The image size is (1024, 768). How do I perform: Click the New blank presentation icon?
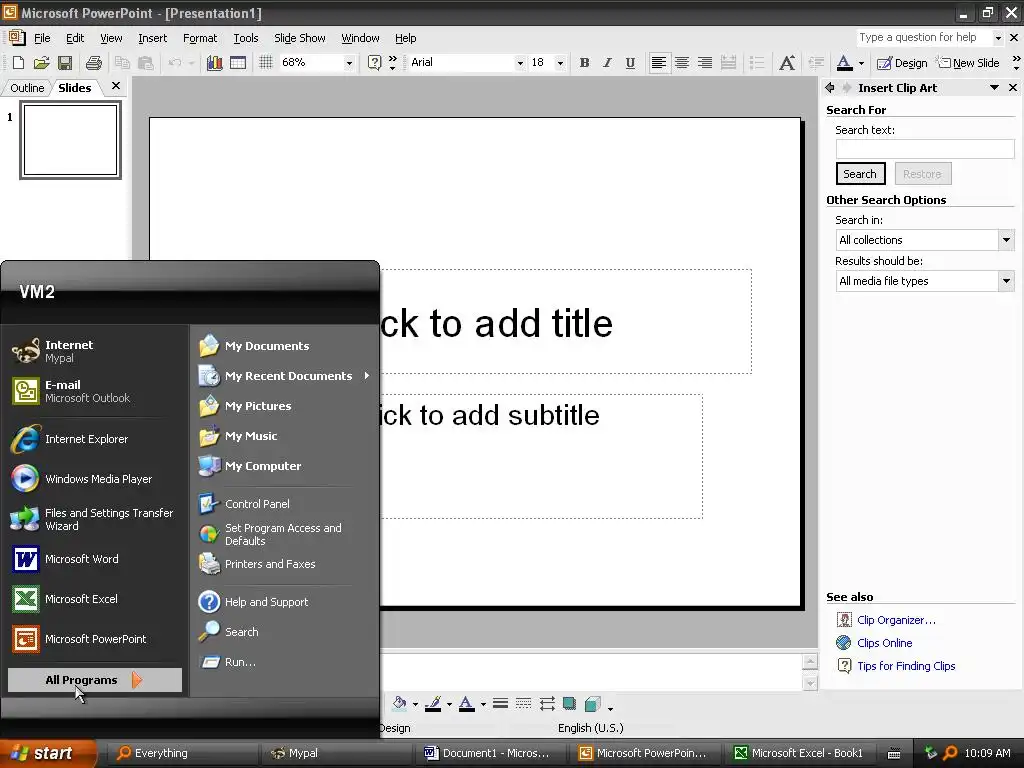click(x=18, y=63)
